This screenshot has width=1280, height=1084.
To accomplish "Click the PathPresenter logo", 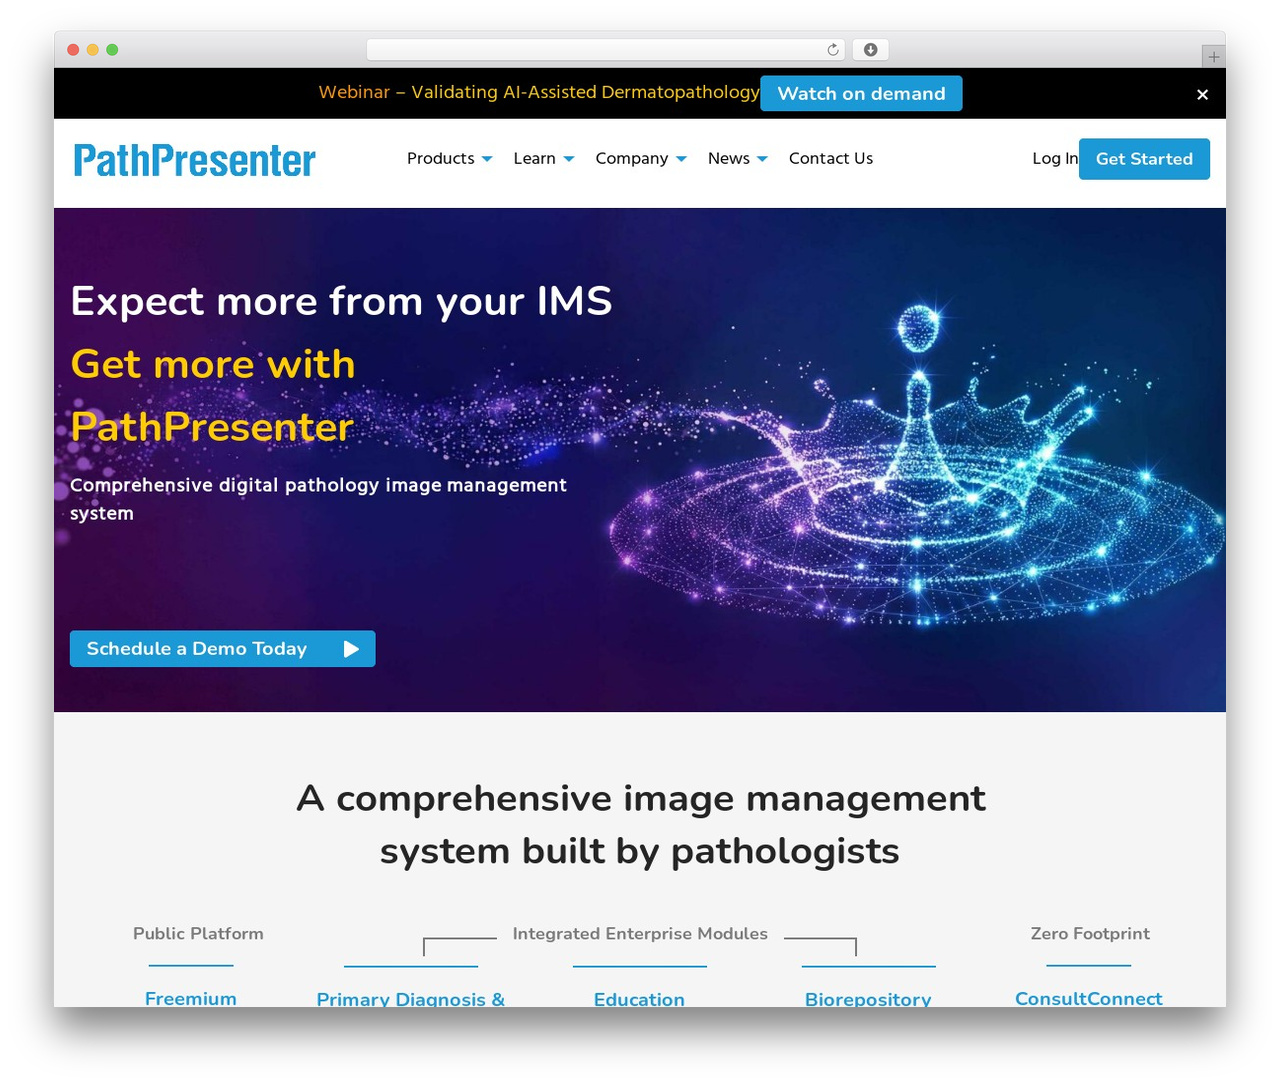I will tap(195, 160).
